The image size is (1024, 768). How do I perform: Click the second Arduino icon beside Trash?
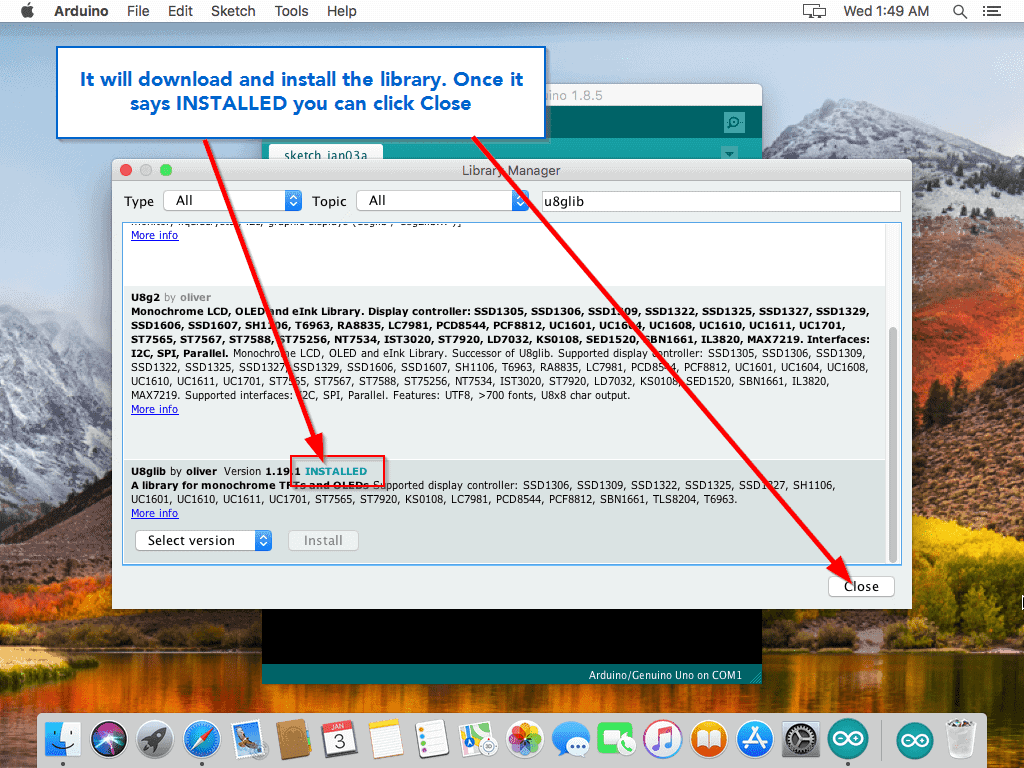pyautogui.click(x=914, y=741)
